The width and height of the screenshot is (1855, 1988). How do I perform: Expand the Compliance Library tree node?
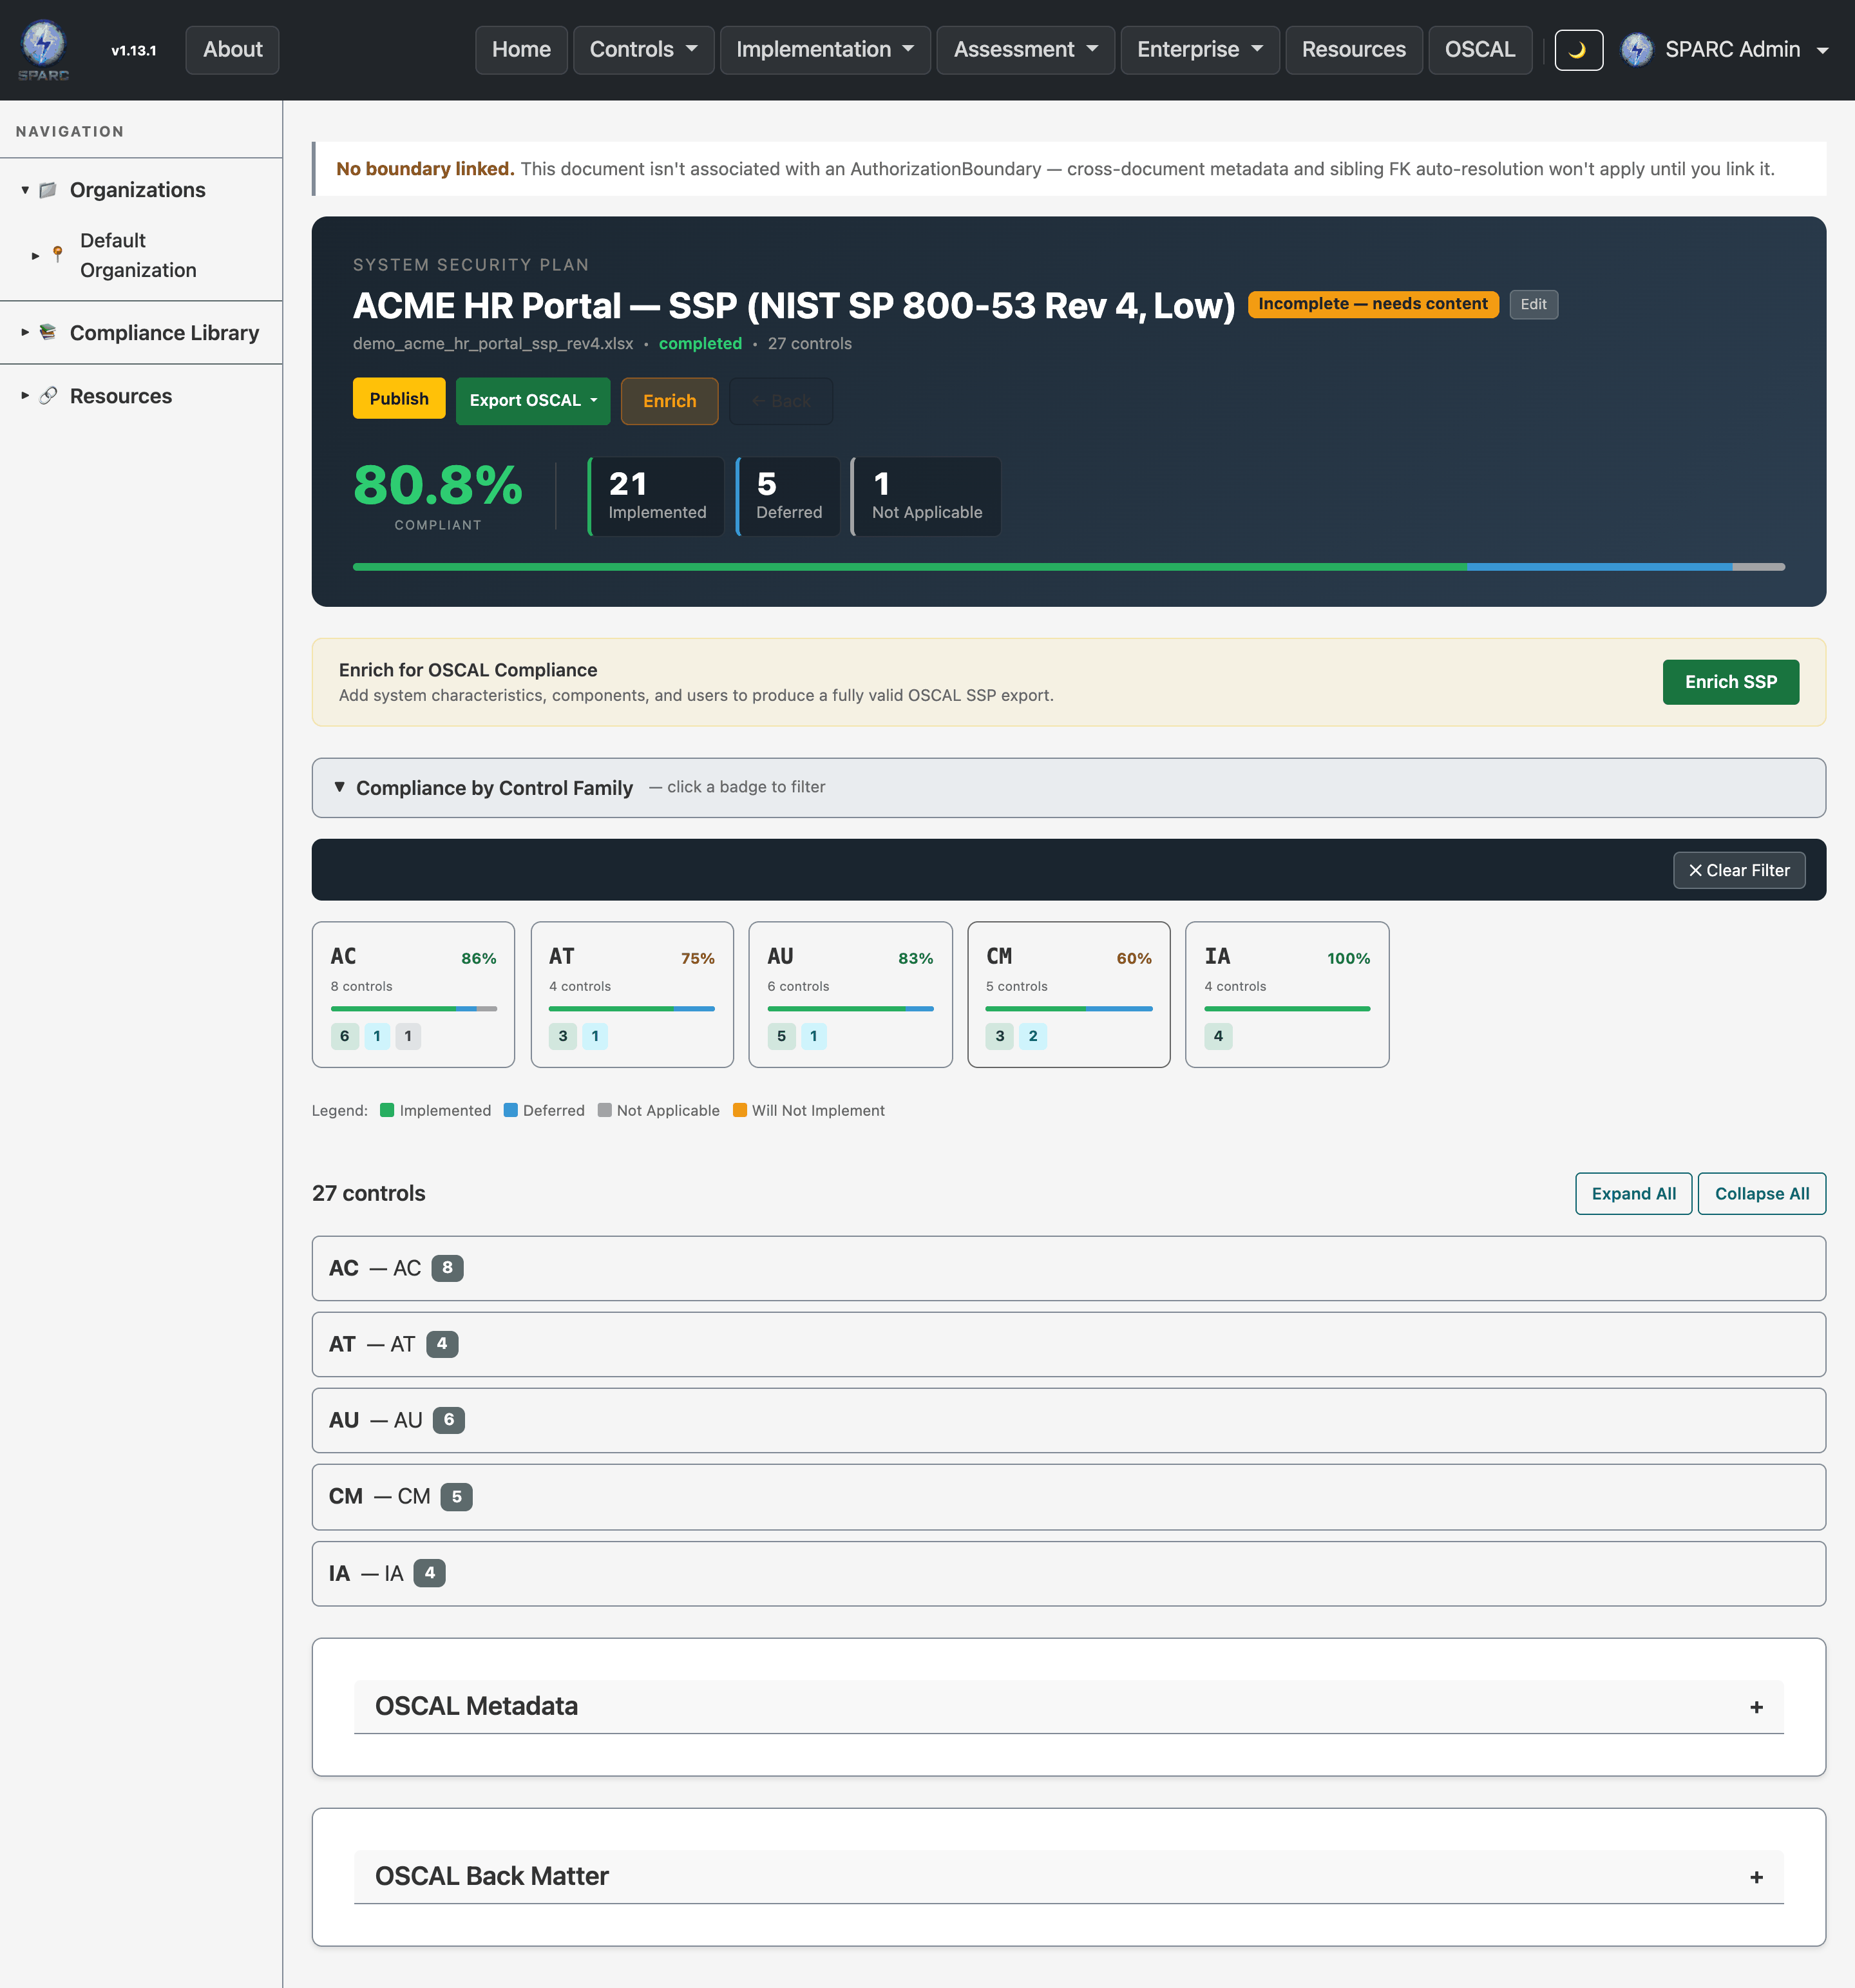tap(25, 332)
